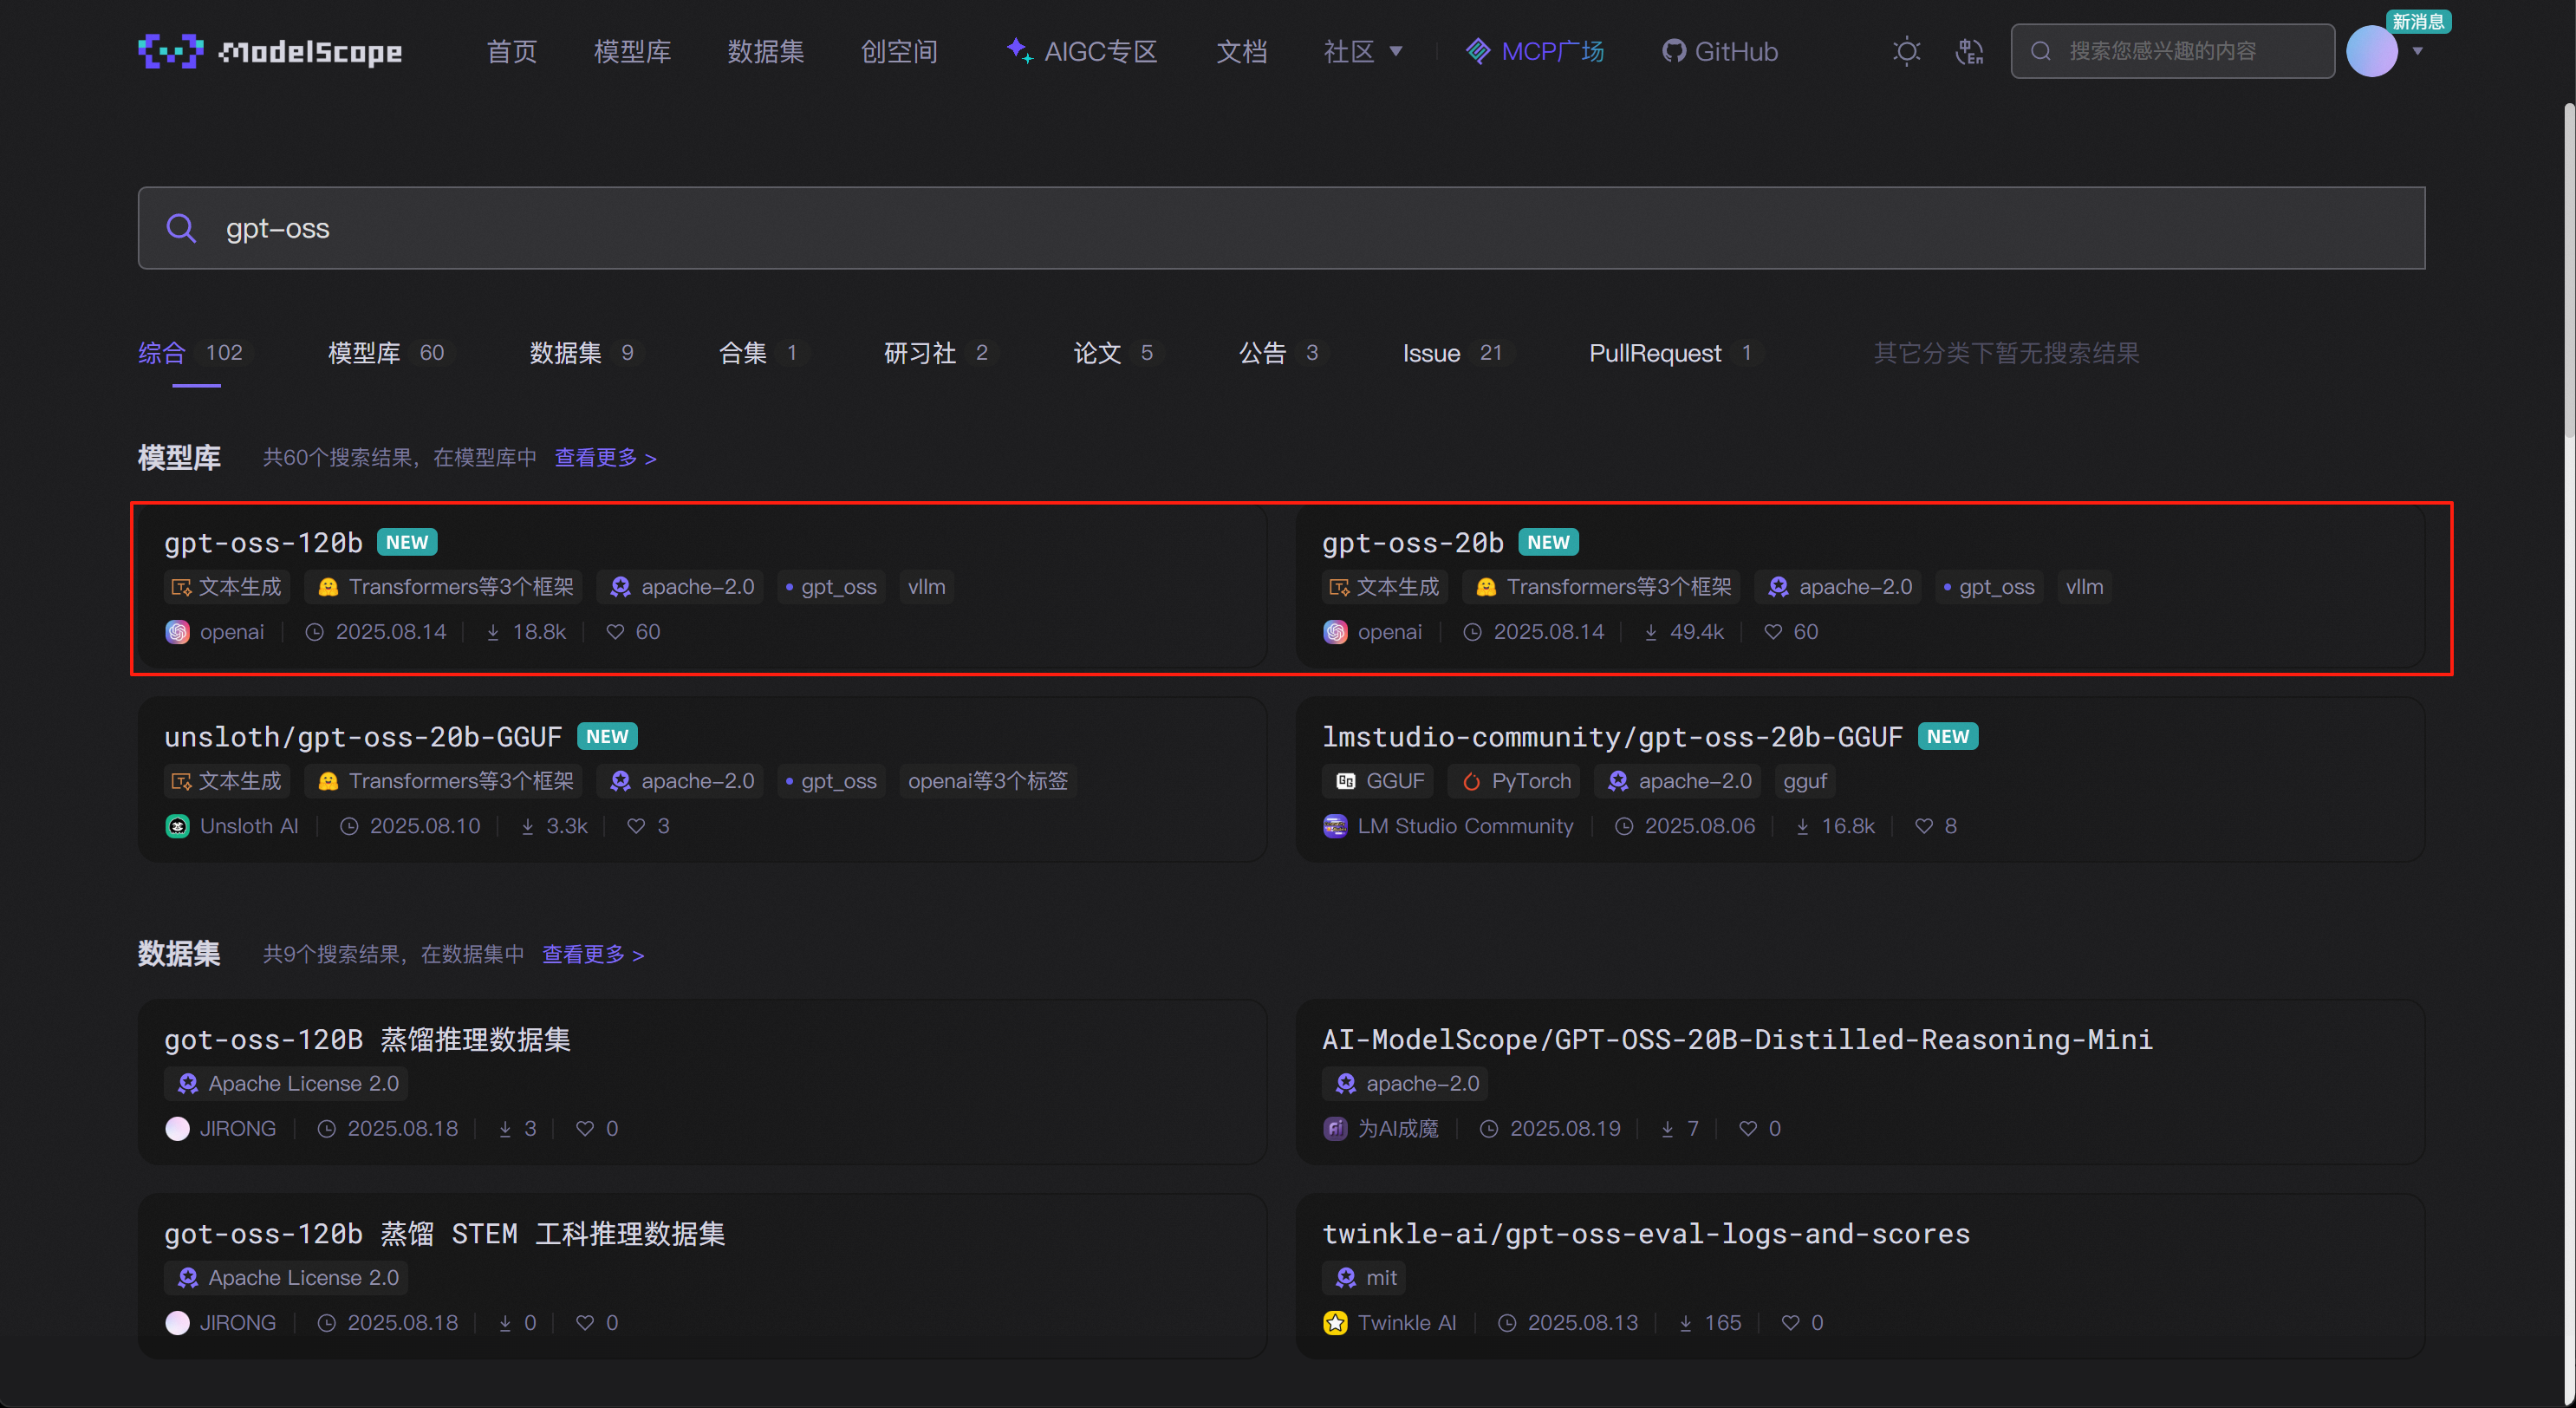Click 查看更多 link for 模型库 results
Screen dimensions: 2576x1408
(605, 458)
